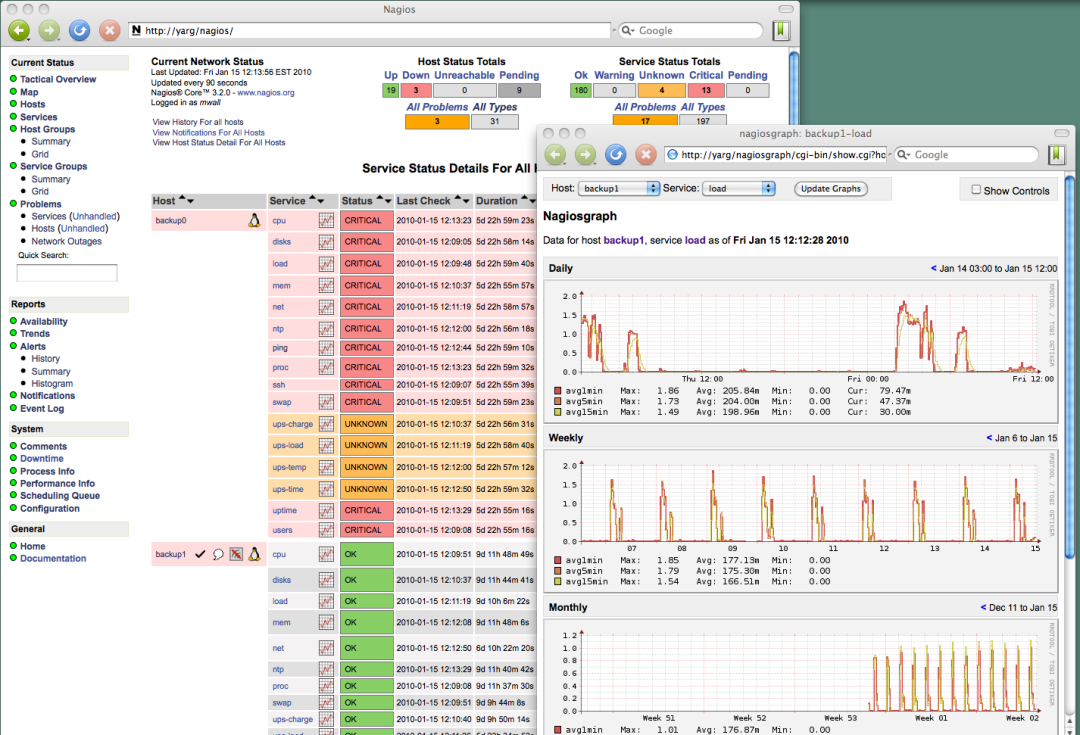Image resolution: width=1080 pixels, height=735 pixels.
Task: Sort by Host column ascending arrow
Action: point(183,198)
